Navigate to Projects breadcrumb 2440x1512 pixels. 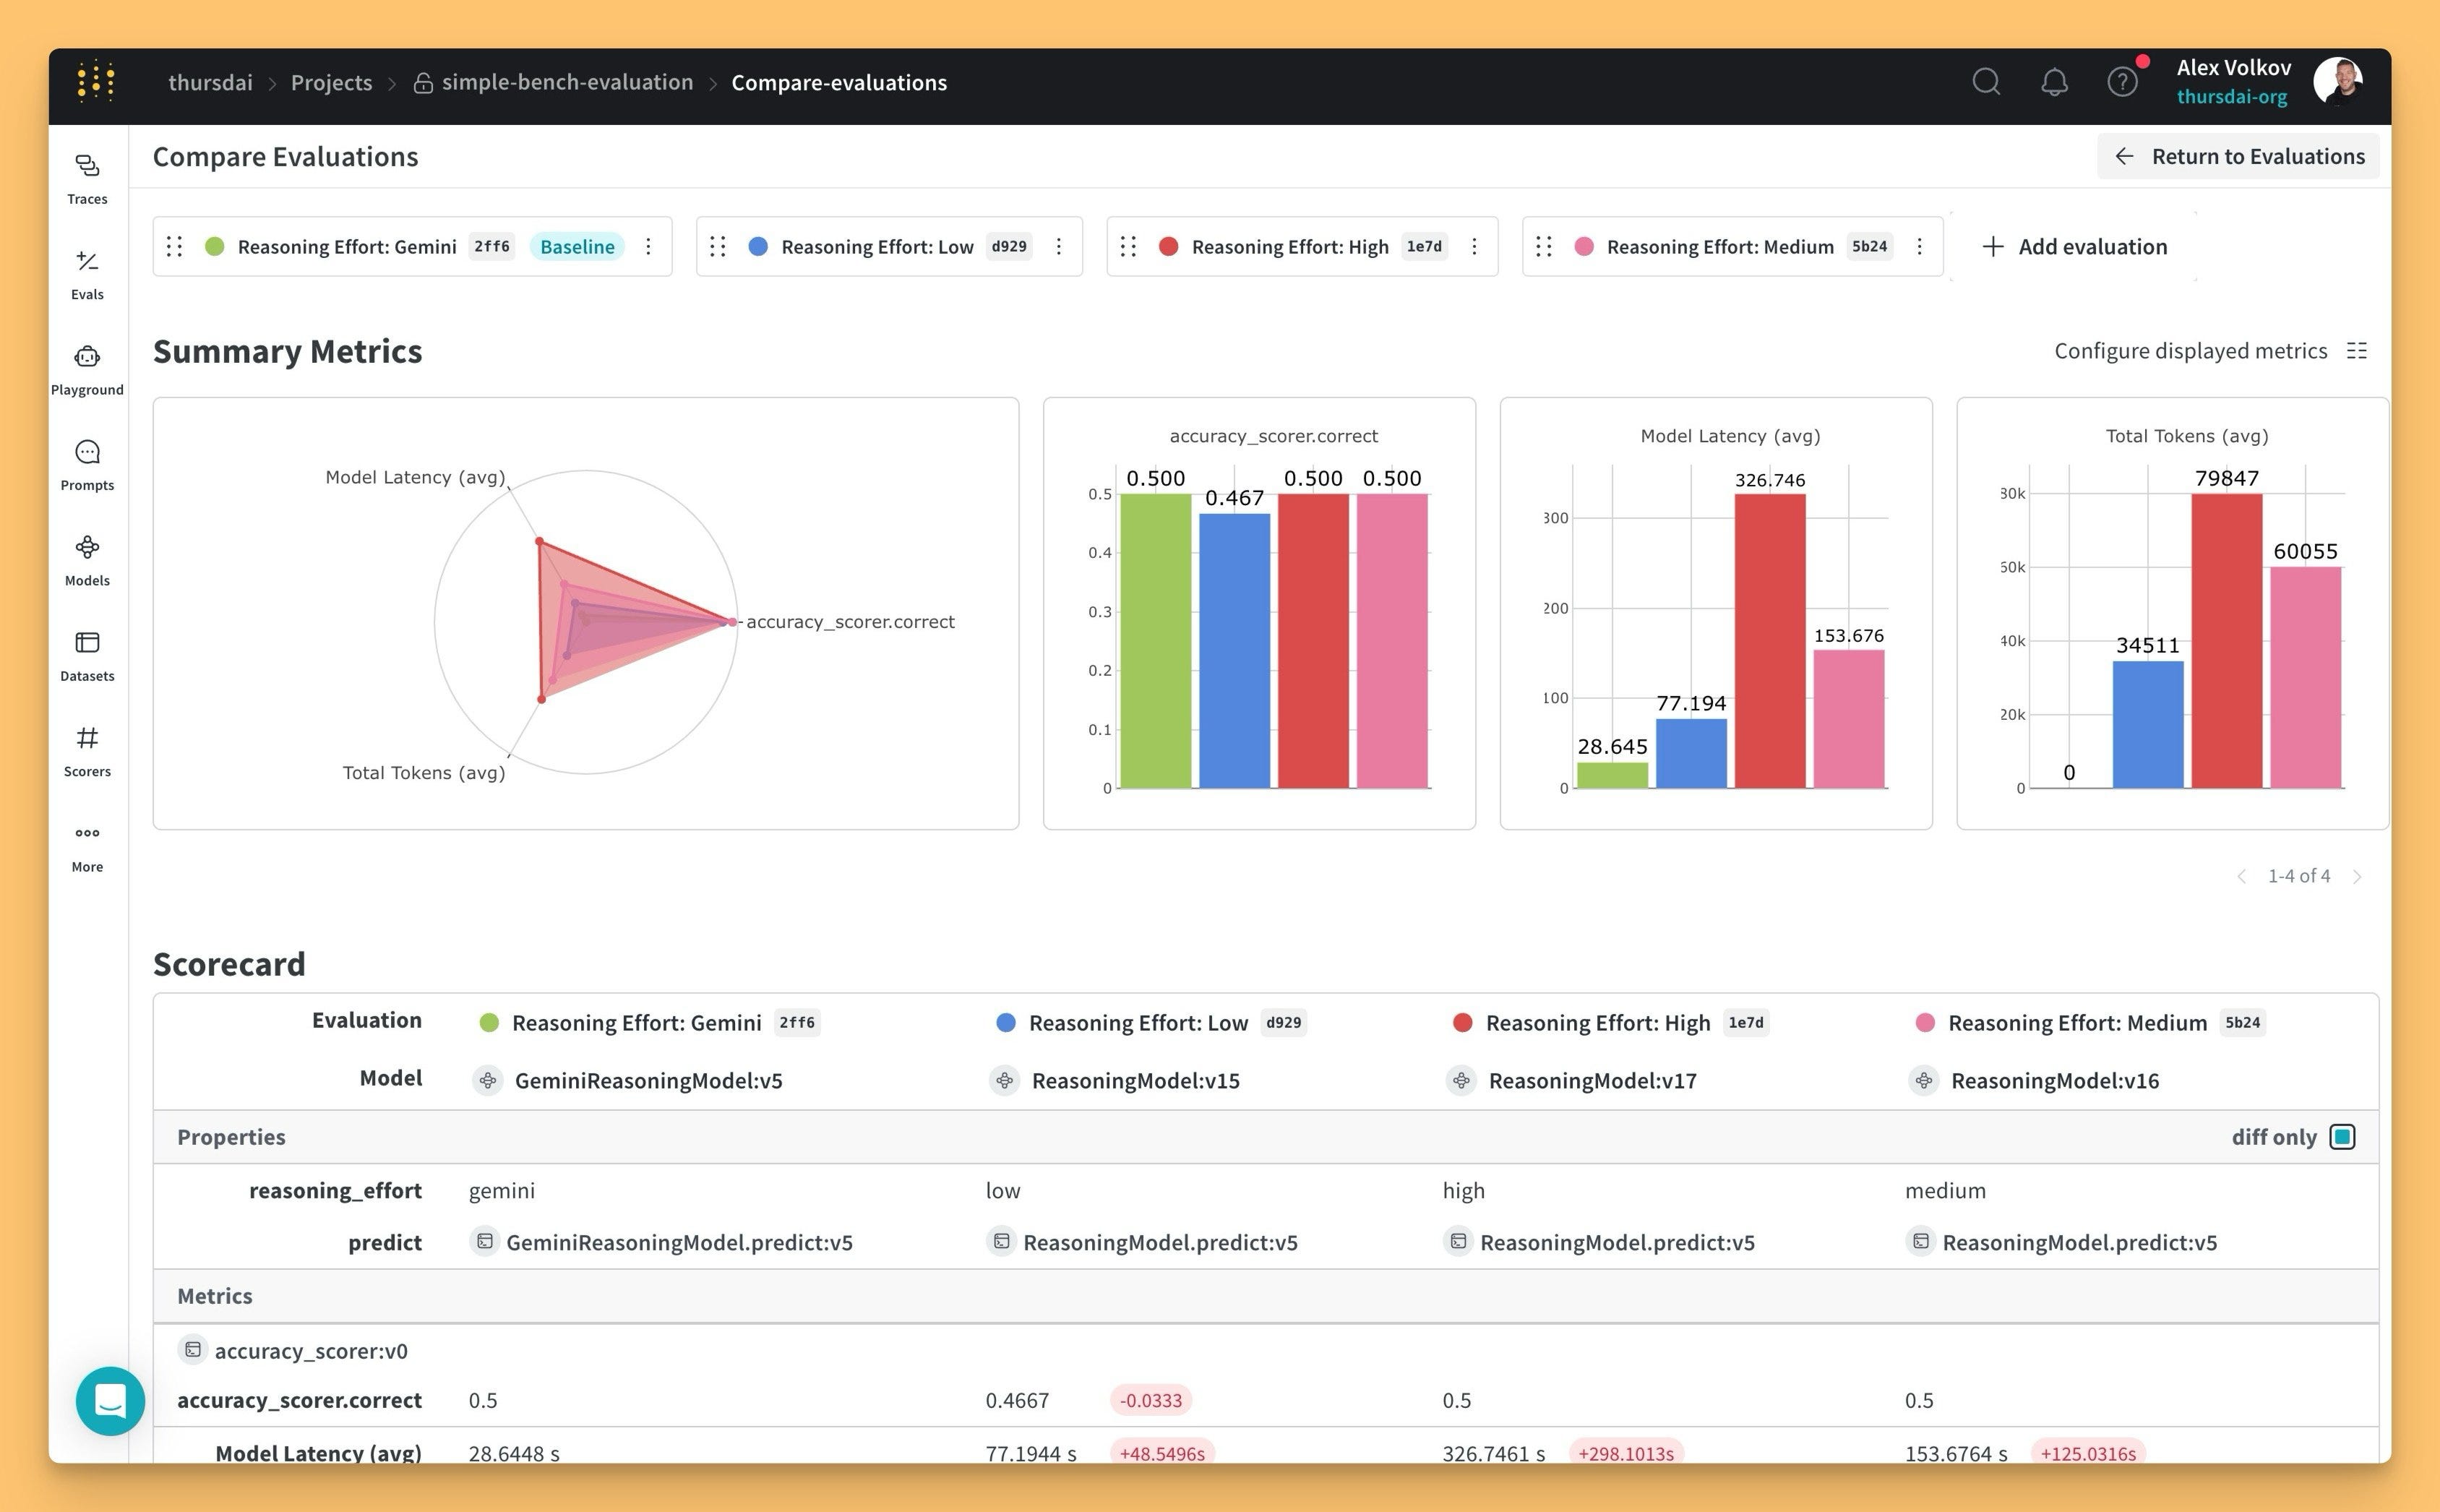331,82
